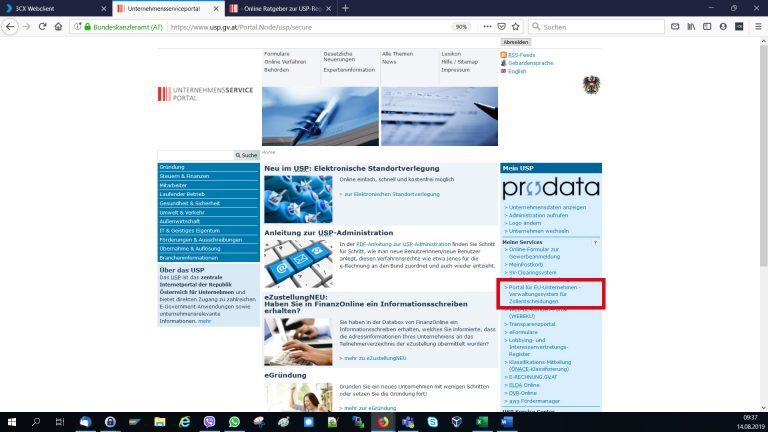Viewport: 768px width, 432px height.
Task: Click the Suche button in sidebar
Action: coord(246,155)
